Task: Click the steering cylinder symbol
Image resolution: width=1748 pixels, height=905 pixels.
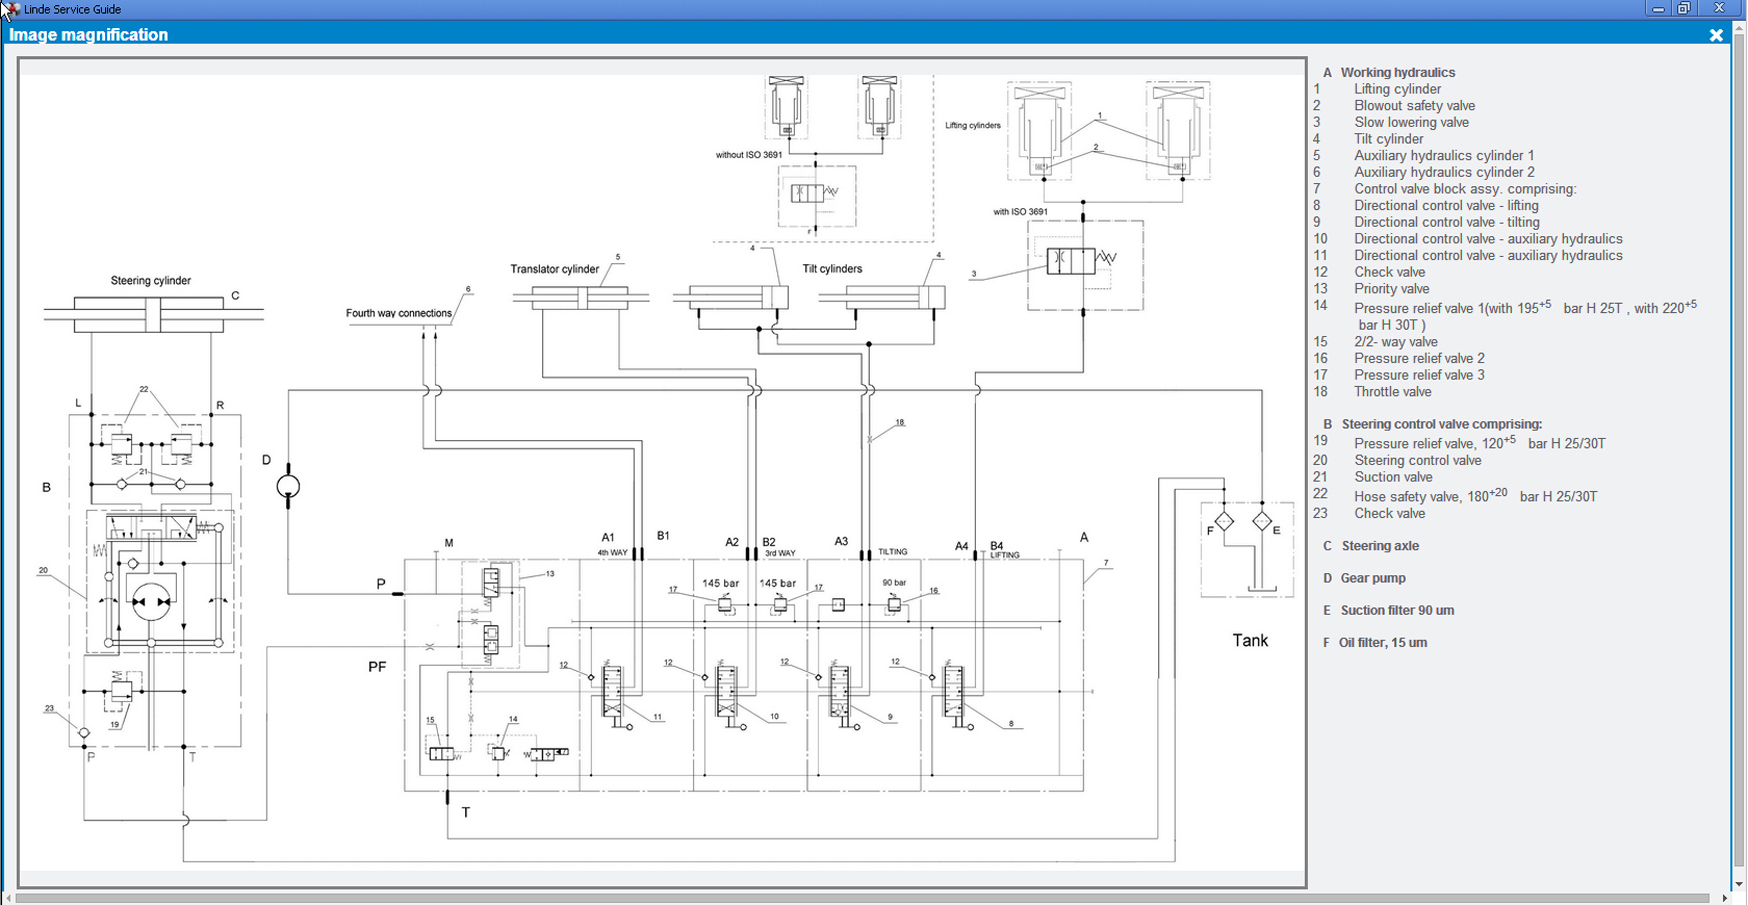Action: (152, 314)
